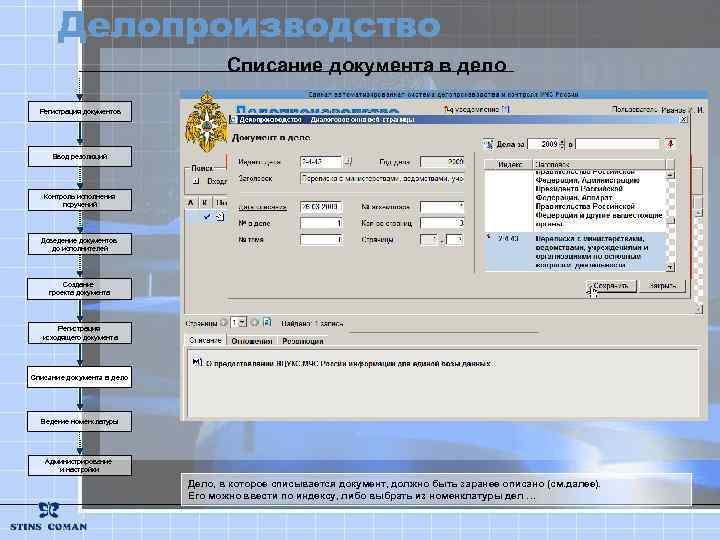The height and width of the screenshot is (540, 720).
Task: Click the cases list scroll down arrow
Action: click(670, 267)
